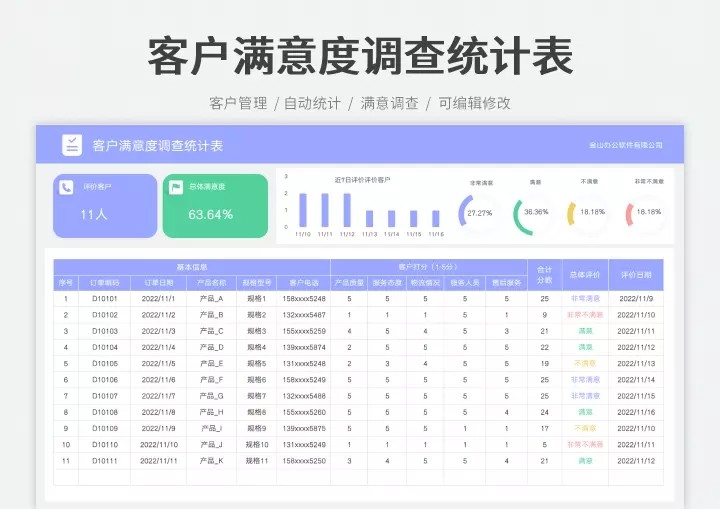Click the 服务人员 column header
The image size is (720, 509).
465,283
